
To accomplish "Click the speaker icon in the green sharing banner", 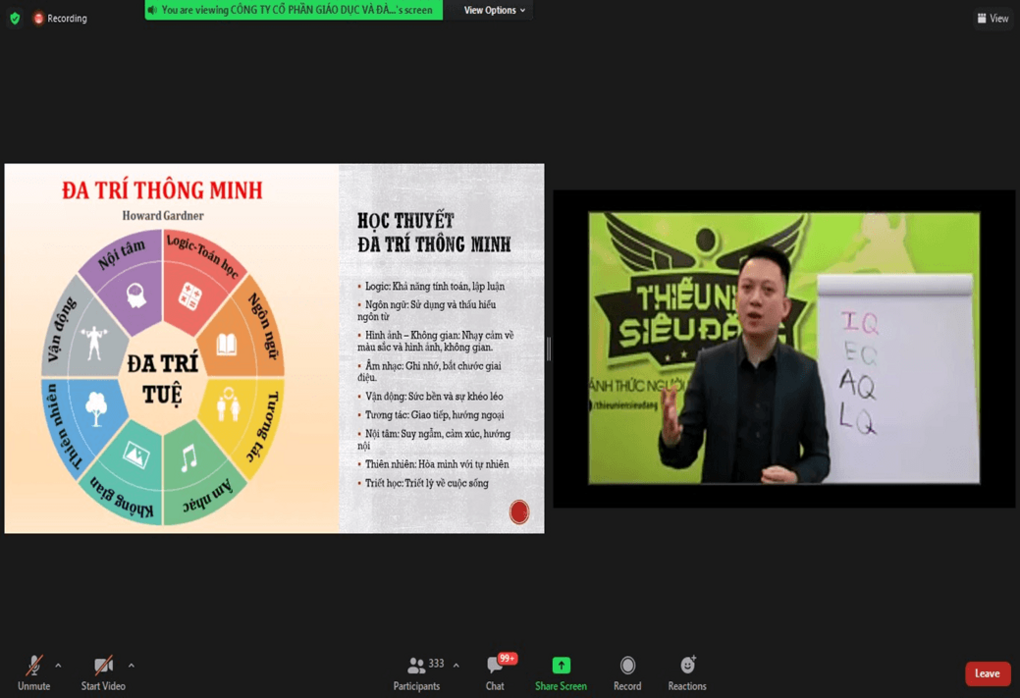I will coord(153,10).
